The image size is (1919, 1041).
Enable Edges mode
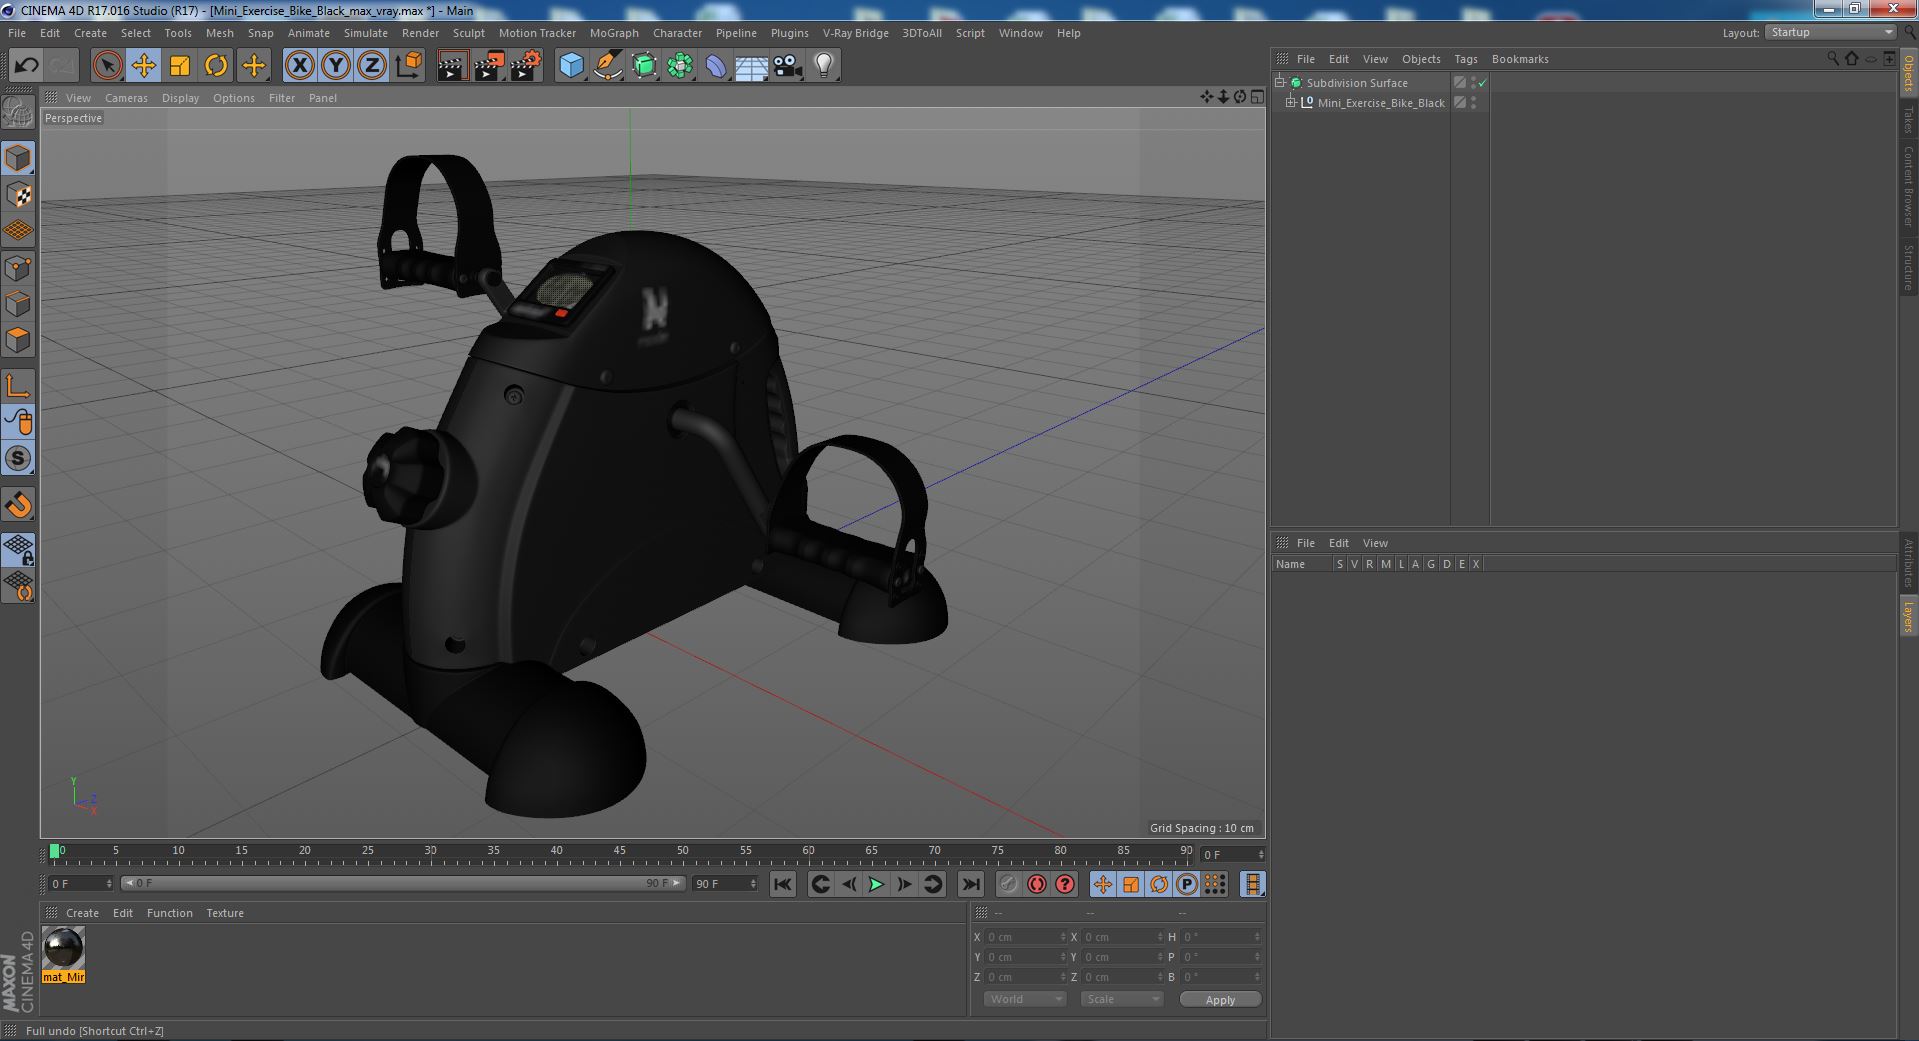tap(18, 304)
